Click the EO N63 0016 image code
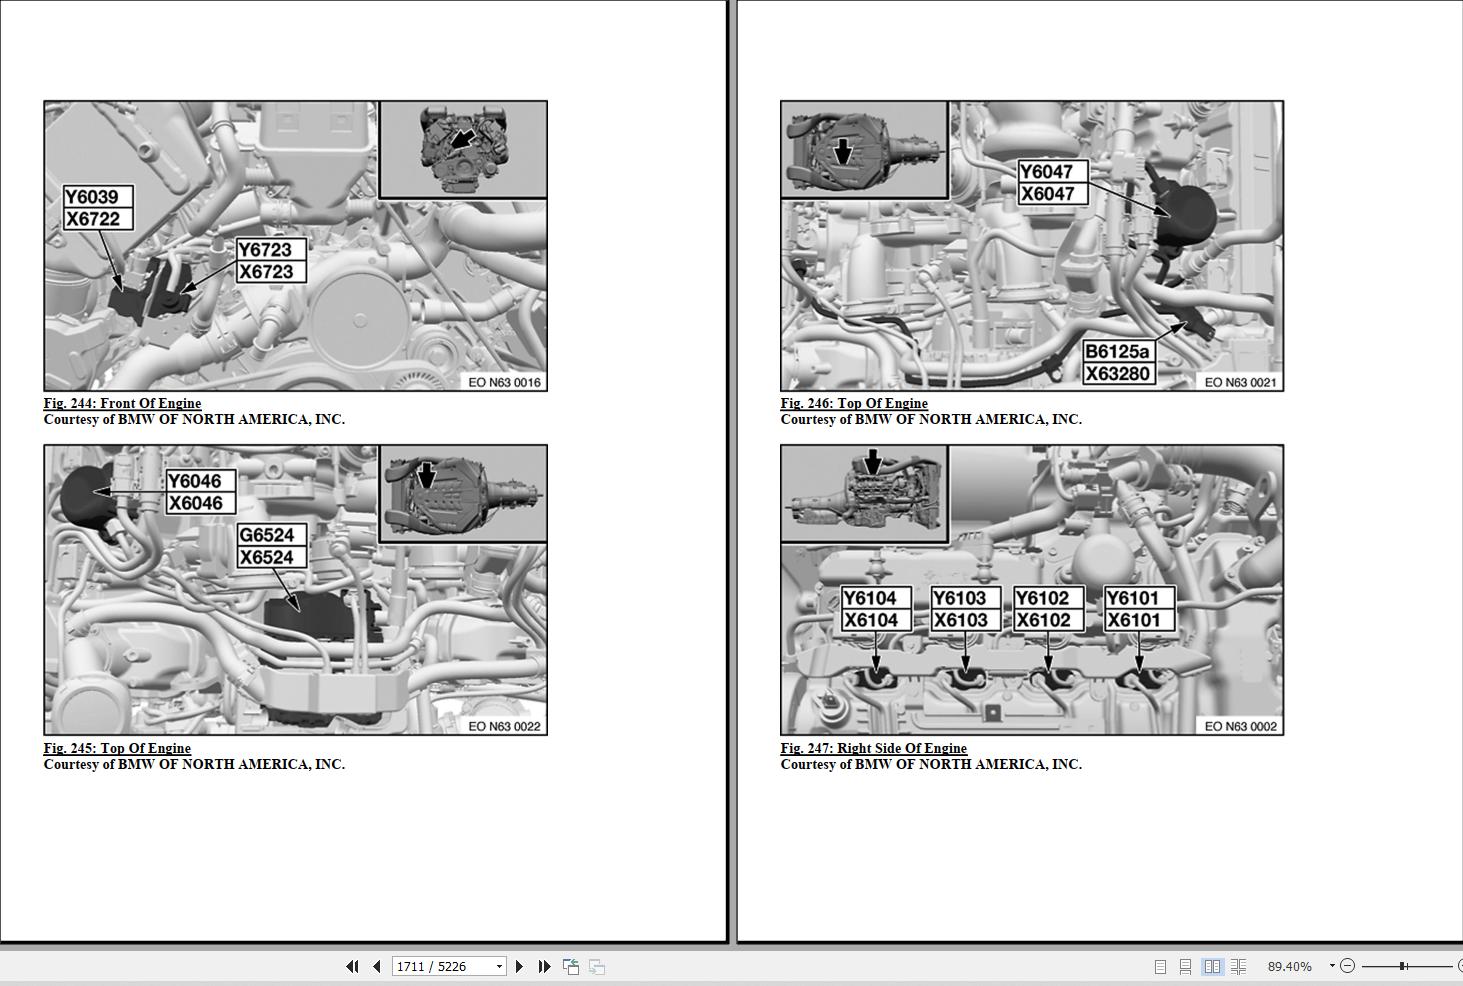The image size is (1463, 986). coord(504,382)
